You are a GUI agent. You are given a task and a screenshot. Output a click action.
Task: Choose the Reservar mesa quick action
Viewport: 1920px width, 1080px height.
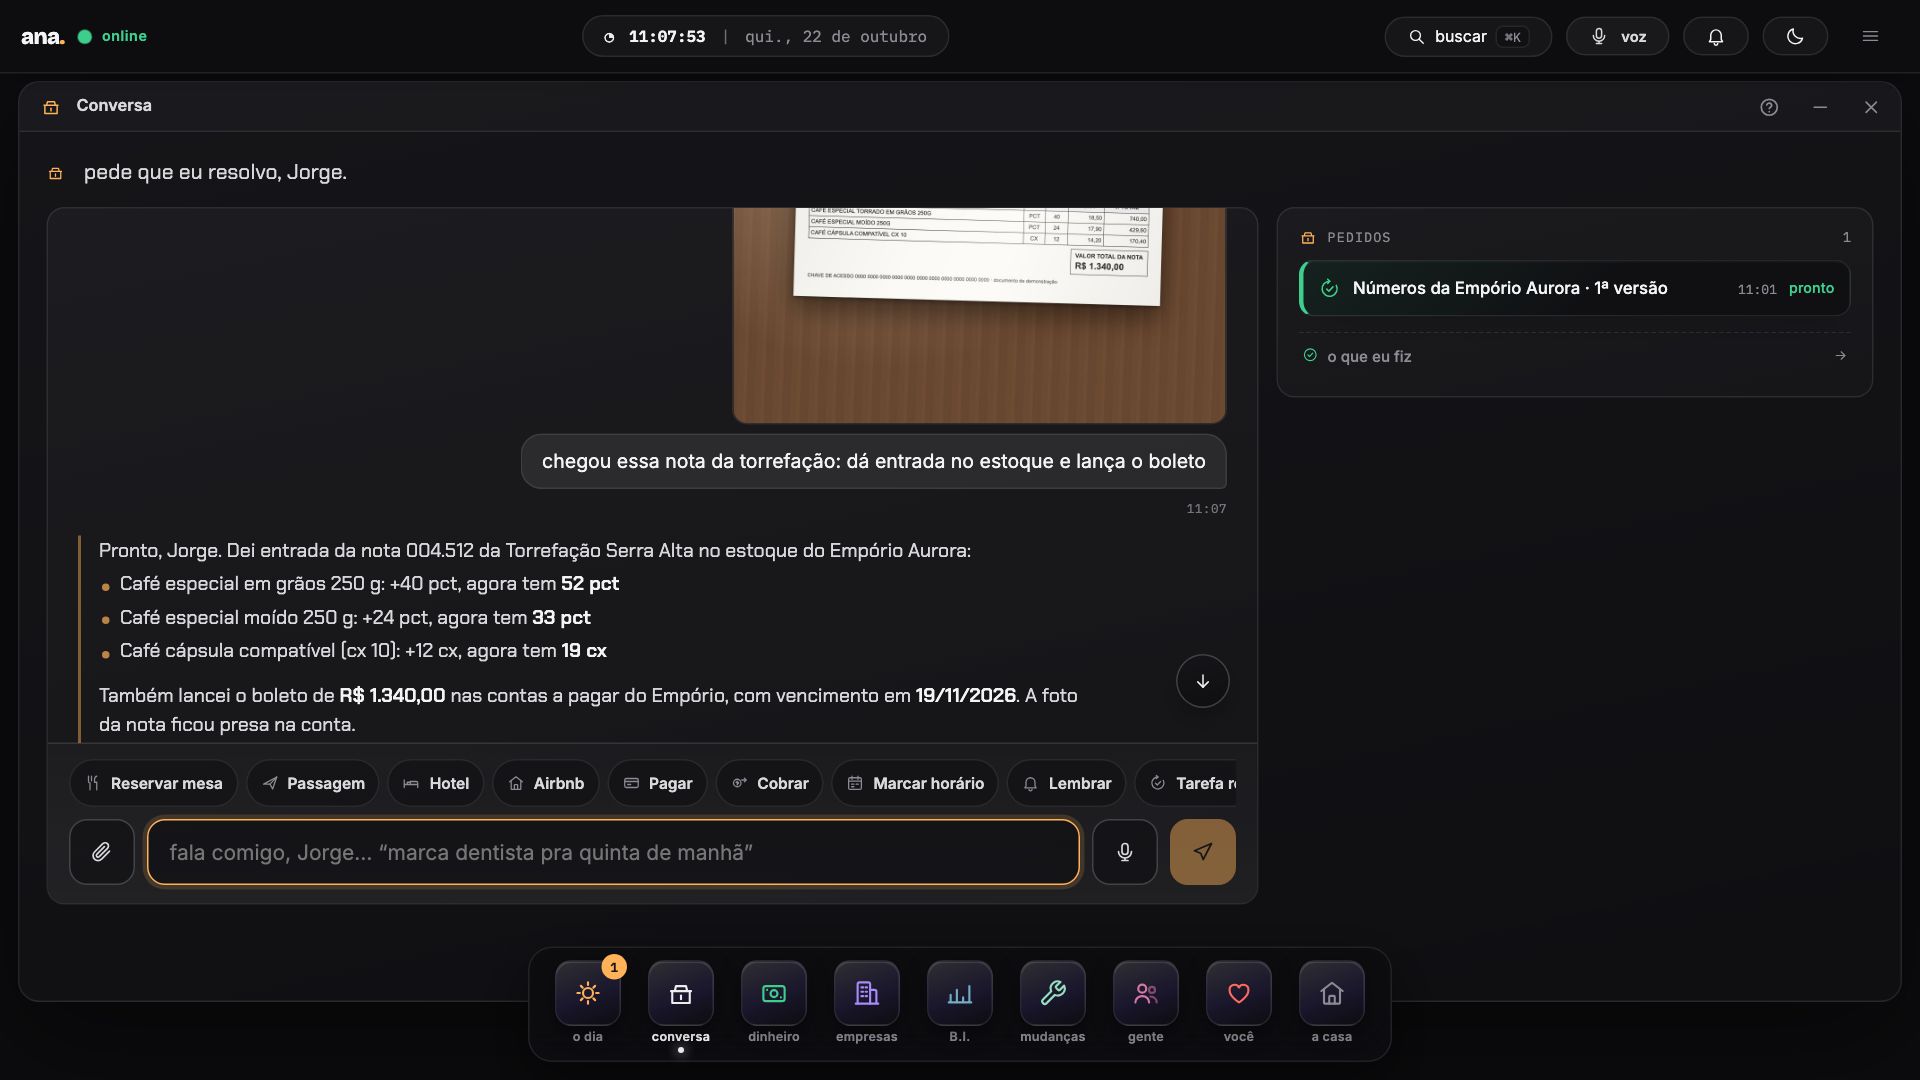coord(154,783)
